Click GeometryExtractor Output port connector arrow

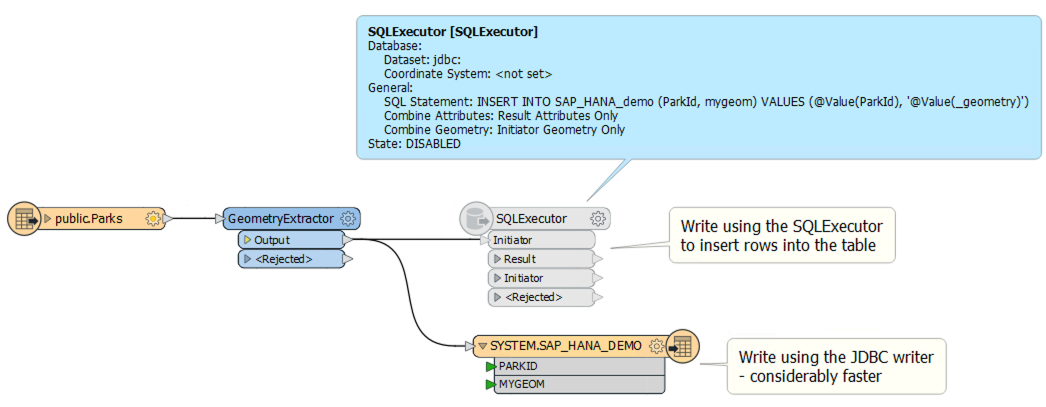348,240
